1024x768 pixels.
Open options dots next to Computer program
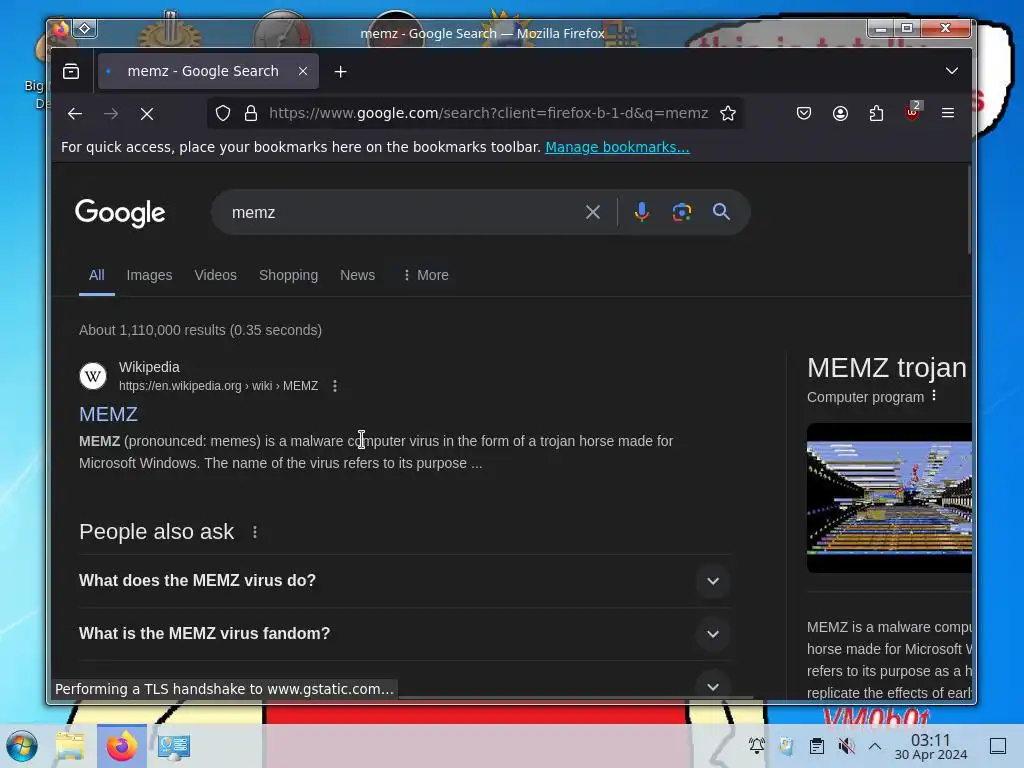pos(934,396)
